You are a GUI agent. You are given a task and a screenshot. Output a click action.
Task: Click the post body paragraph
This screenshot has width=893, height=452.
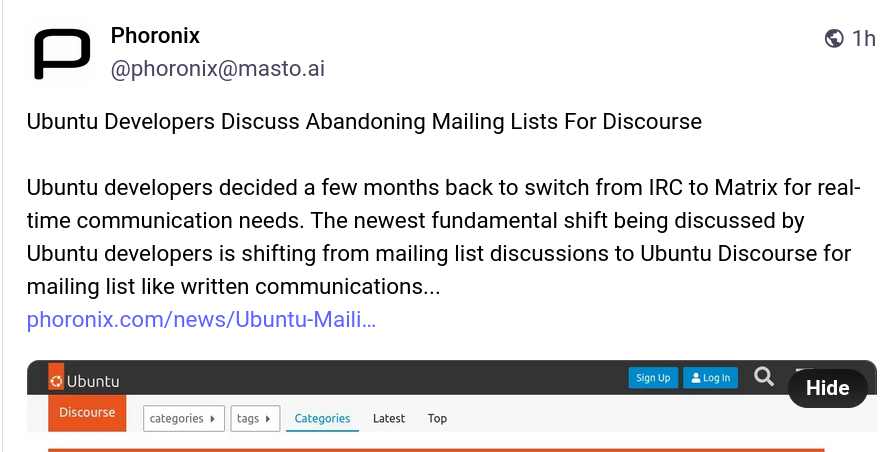tap(440, 238)
